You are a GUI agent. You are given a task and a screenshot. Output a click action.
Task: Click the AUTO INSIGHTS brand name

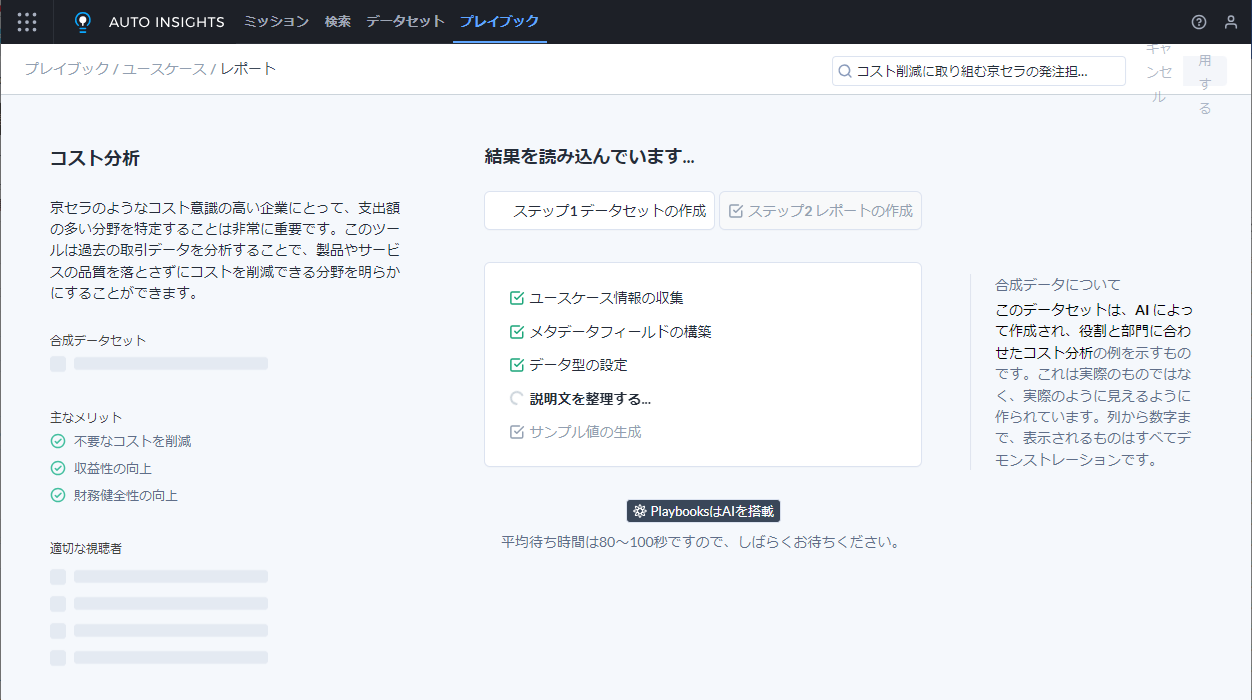pyautogui.click(x=167, y=22)
